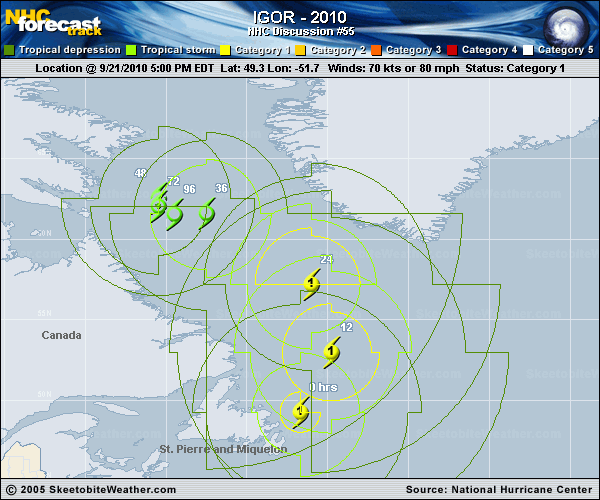Click the 'IGOR - 2010' title

pyautogui.click(x=300, y=17)
